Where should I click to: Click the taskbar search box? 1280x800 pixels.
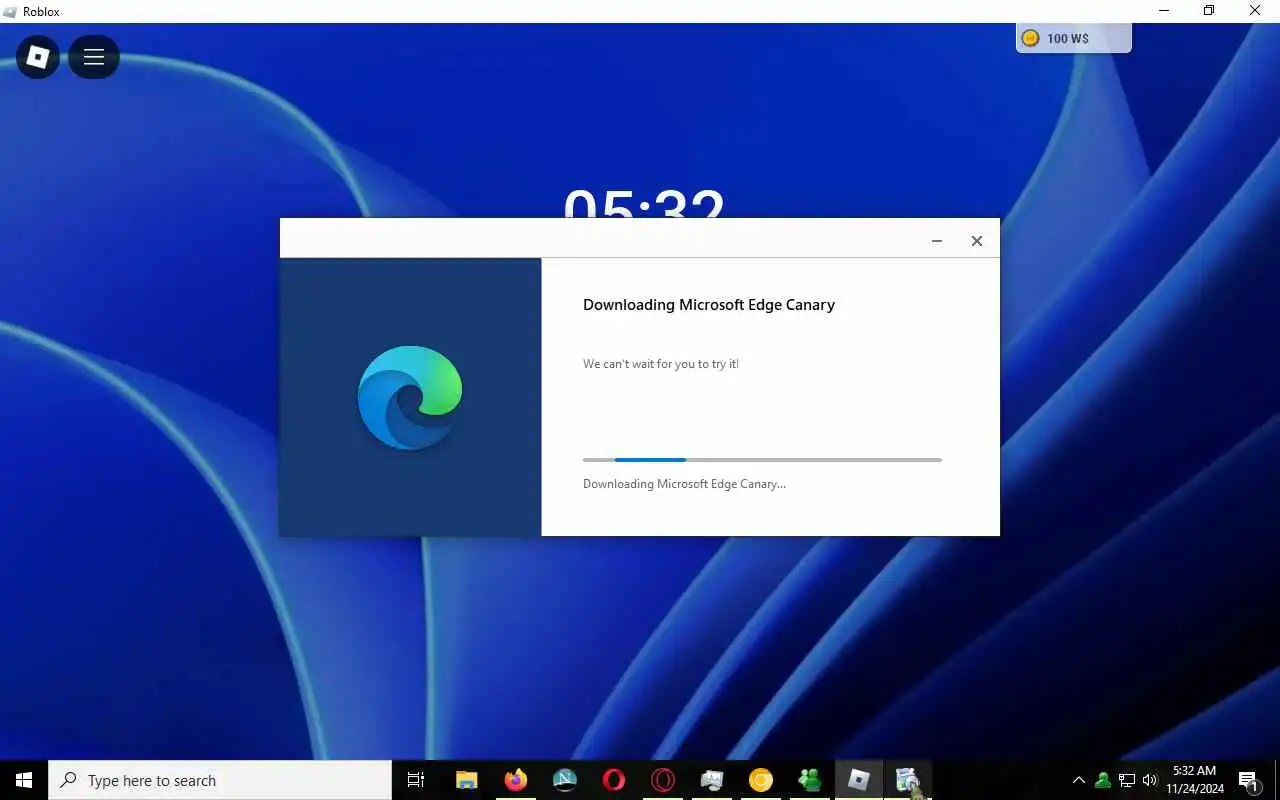click(220, 780)
